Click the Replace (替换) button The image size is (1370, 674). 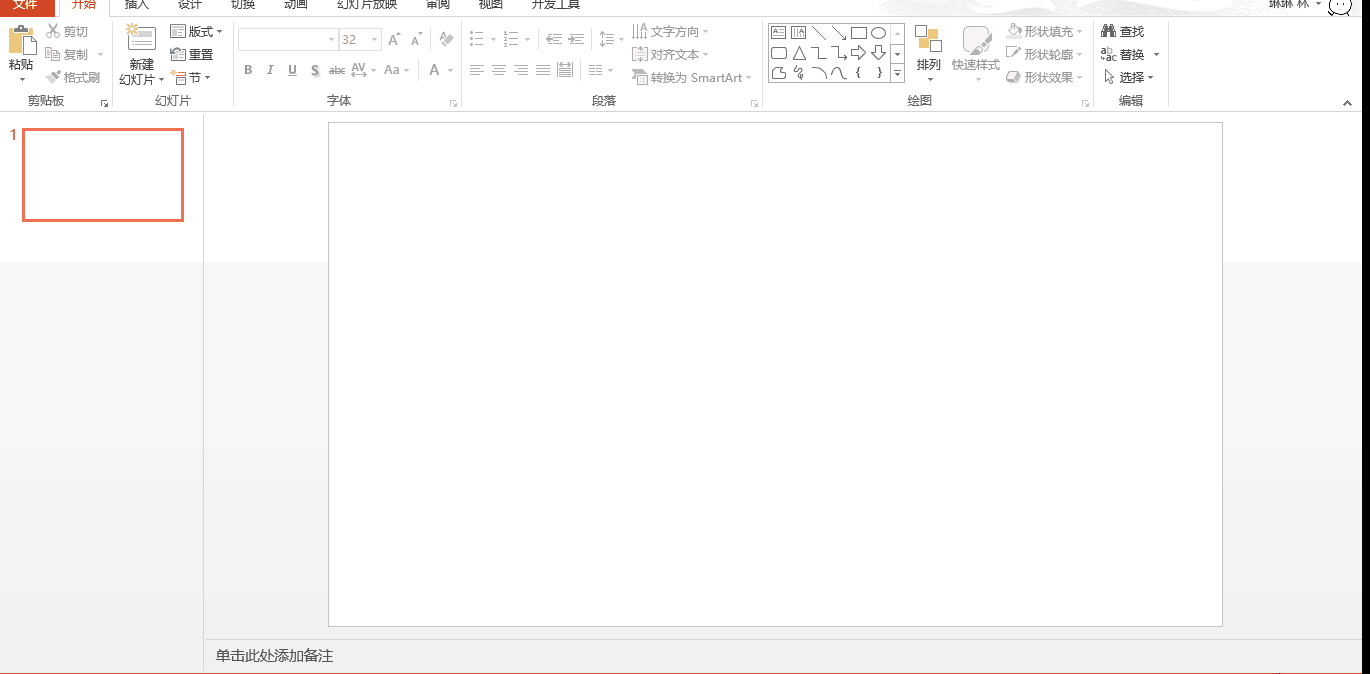1126,54
